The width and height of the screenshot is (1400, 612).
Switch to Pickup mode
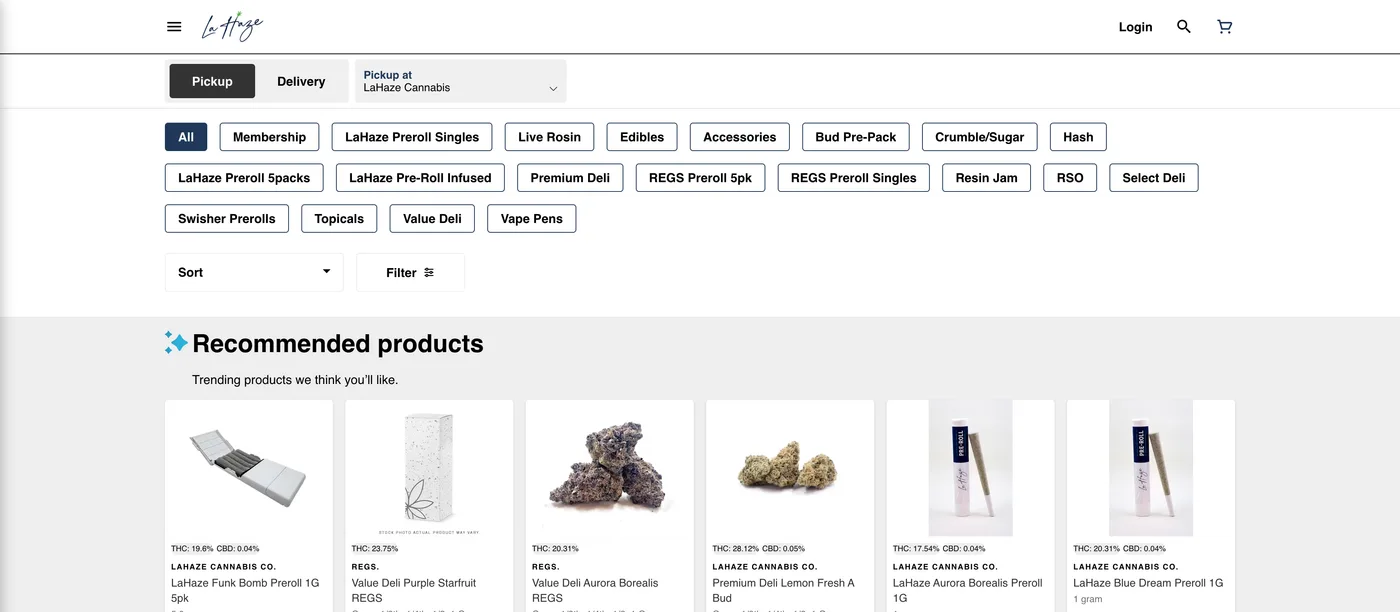click(212, 81)
